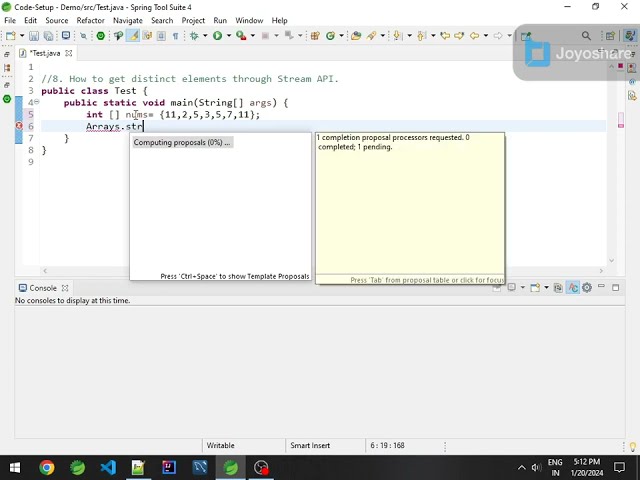Screen dimensions: 640x480
Task: Click the green Run button icon
Action: pos(218,36)
